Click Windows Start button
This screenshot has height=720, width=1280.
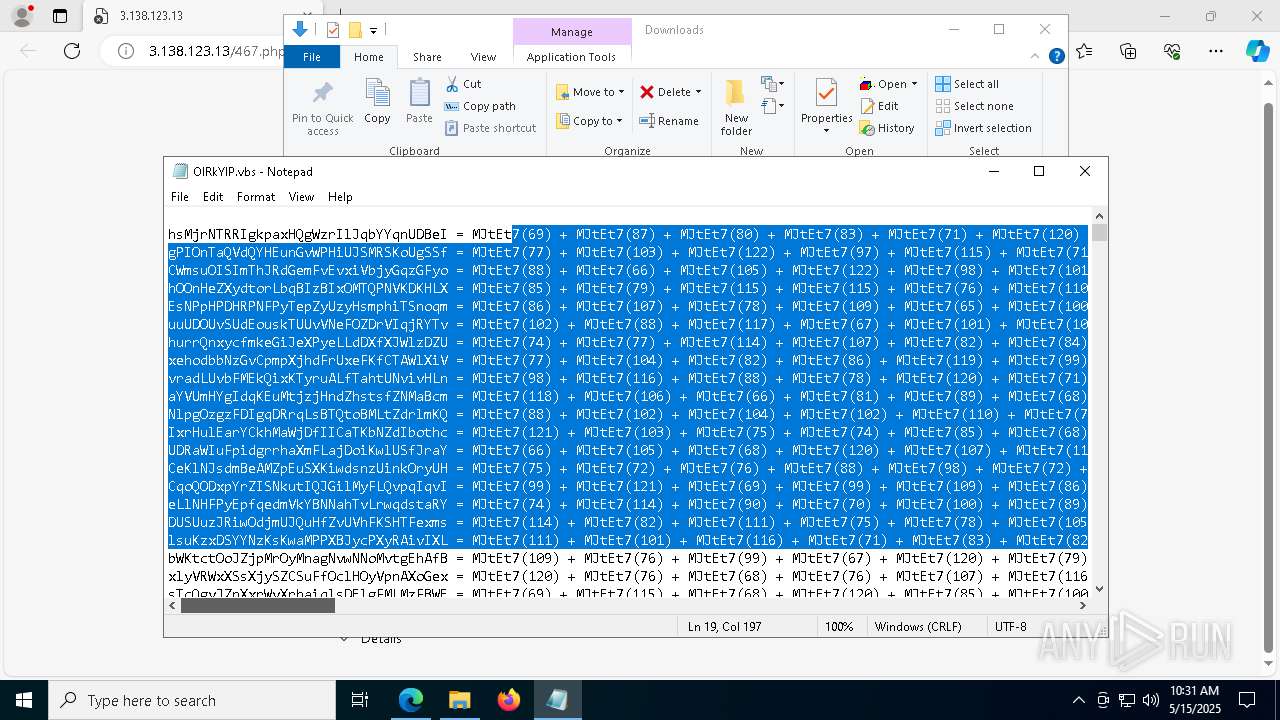coord(24,700)
